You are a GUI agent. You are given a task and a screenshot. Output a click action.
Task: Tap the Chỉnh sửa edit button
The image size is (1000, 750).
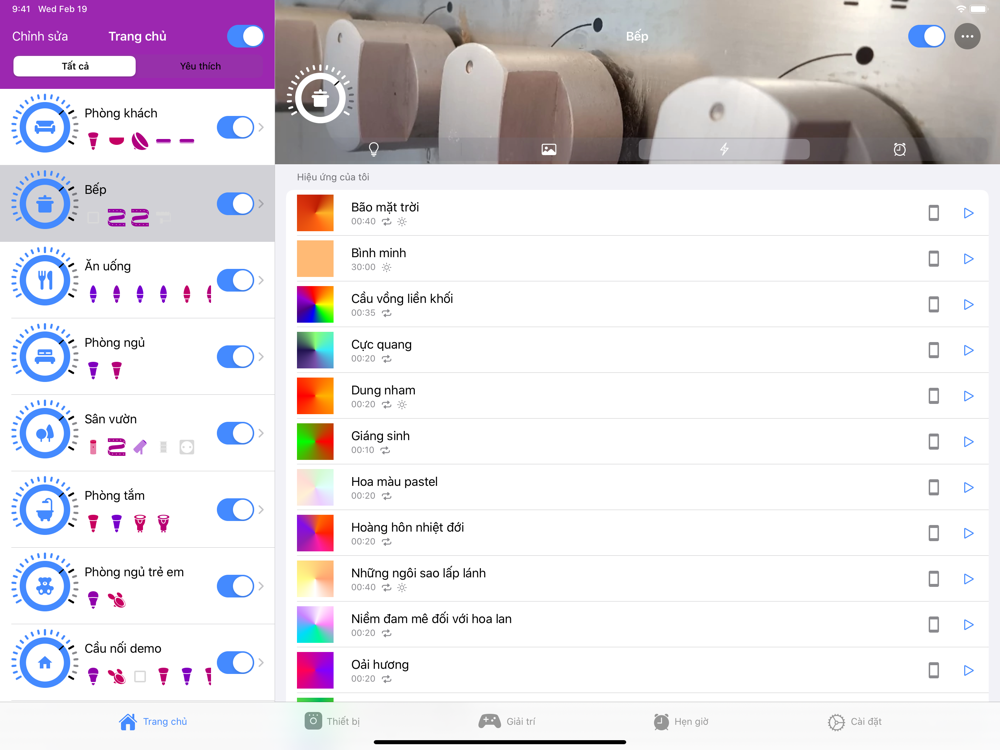[x=40, y=36]
